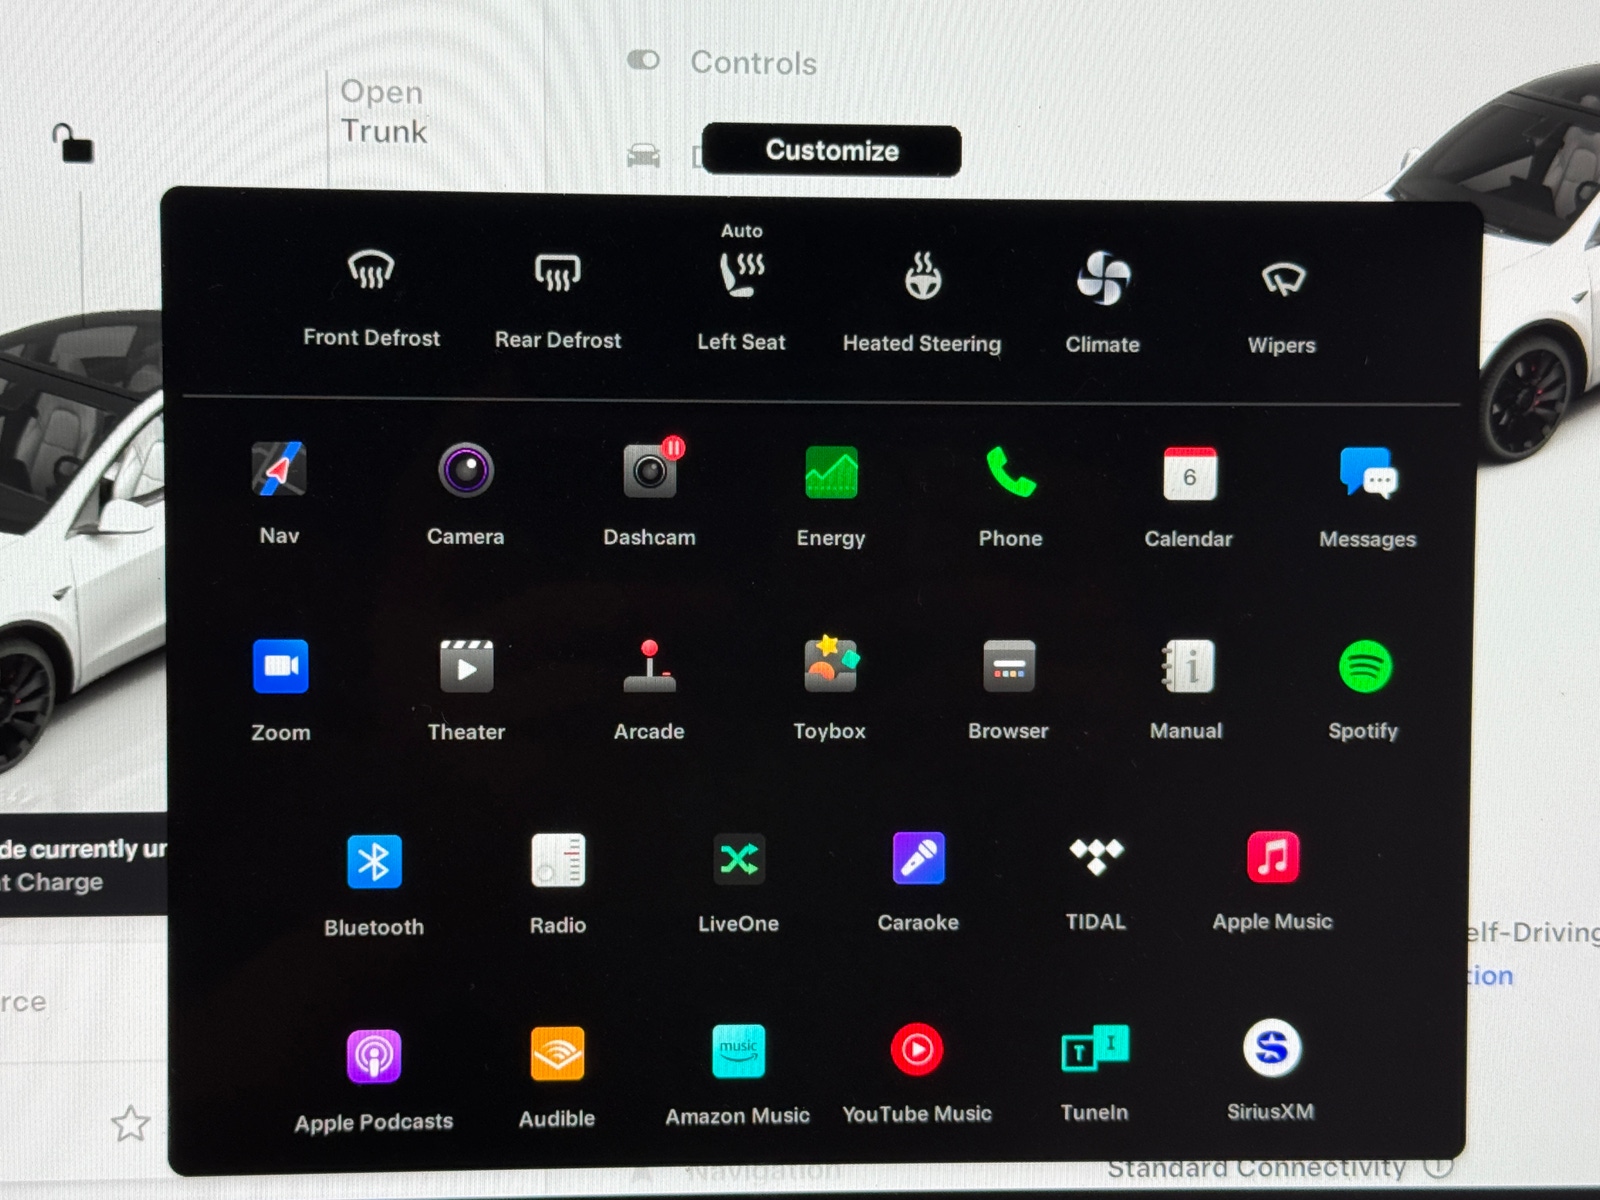Open the owner's Manual app

[x=1186, y=690]
